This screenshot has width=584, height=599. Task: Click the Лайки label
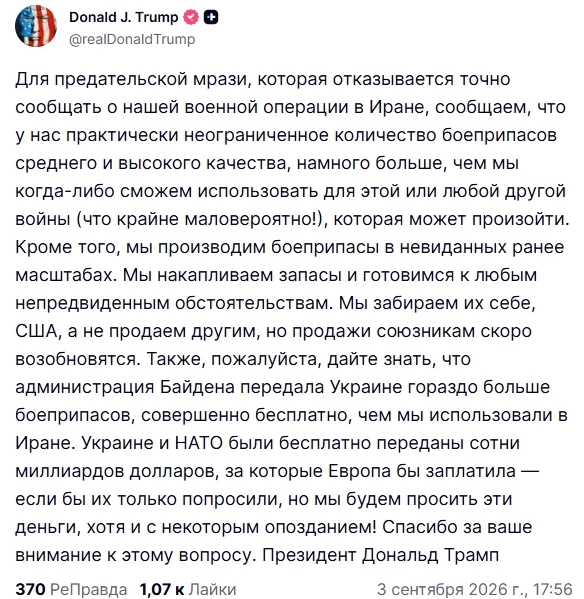[x=213, y=589]
